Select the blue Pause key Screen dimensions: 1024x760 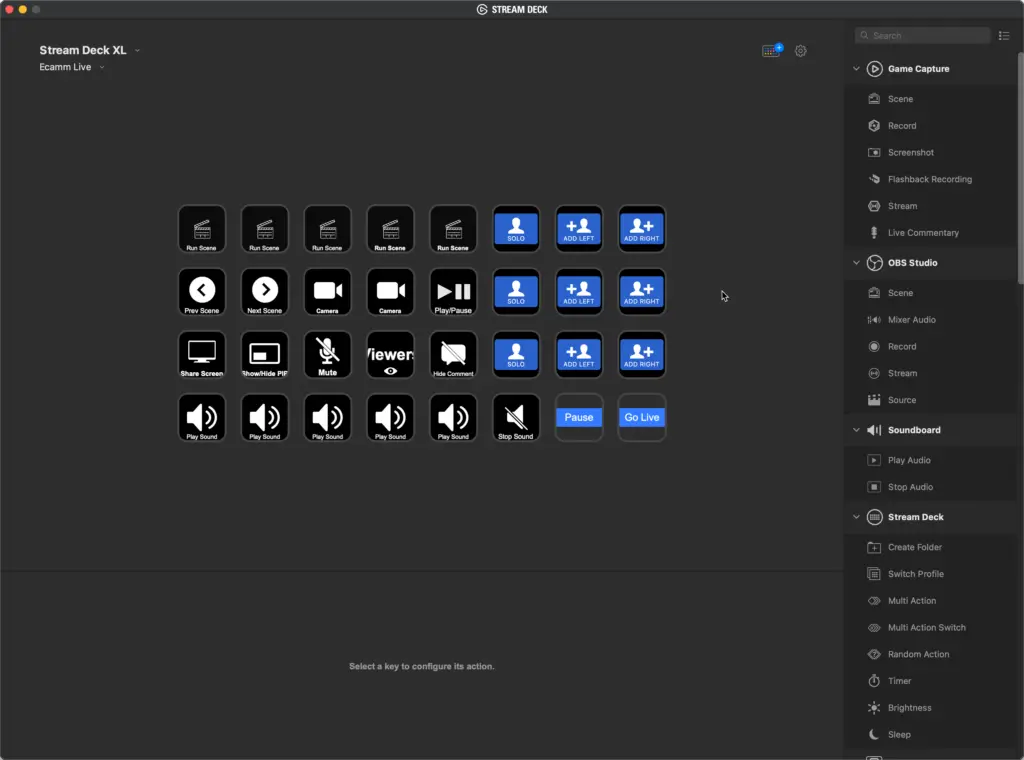[579, 417]
